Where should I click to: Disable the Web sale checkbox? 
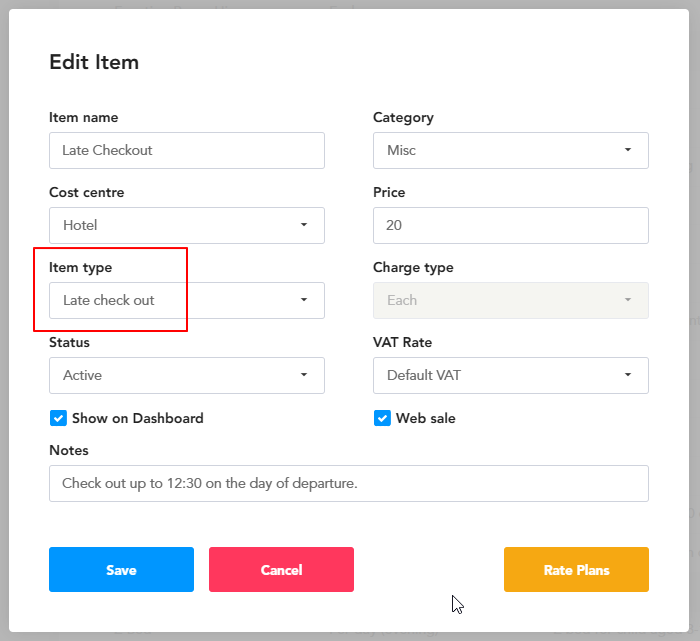[x=382, y=418]
